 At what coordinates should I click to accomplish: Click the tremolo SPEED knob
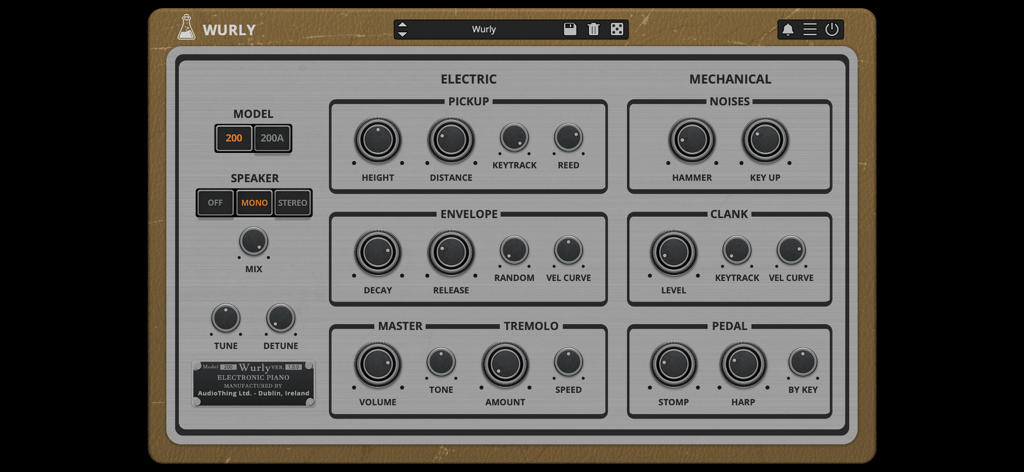[568, 362]
